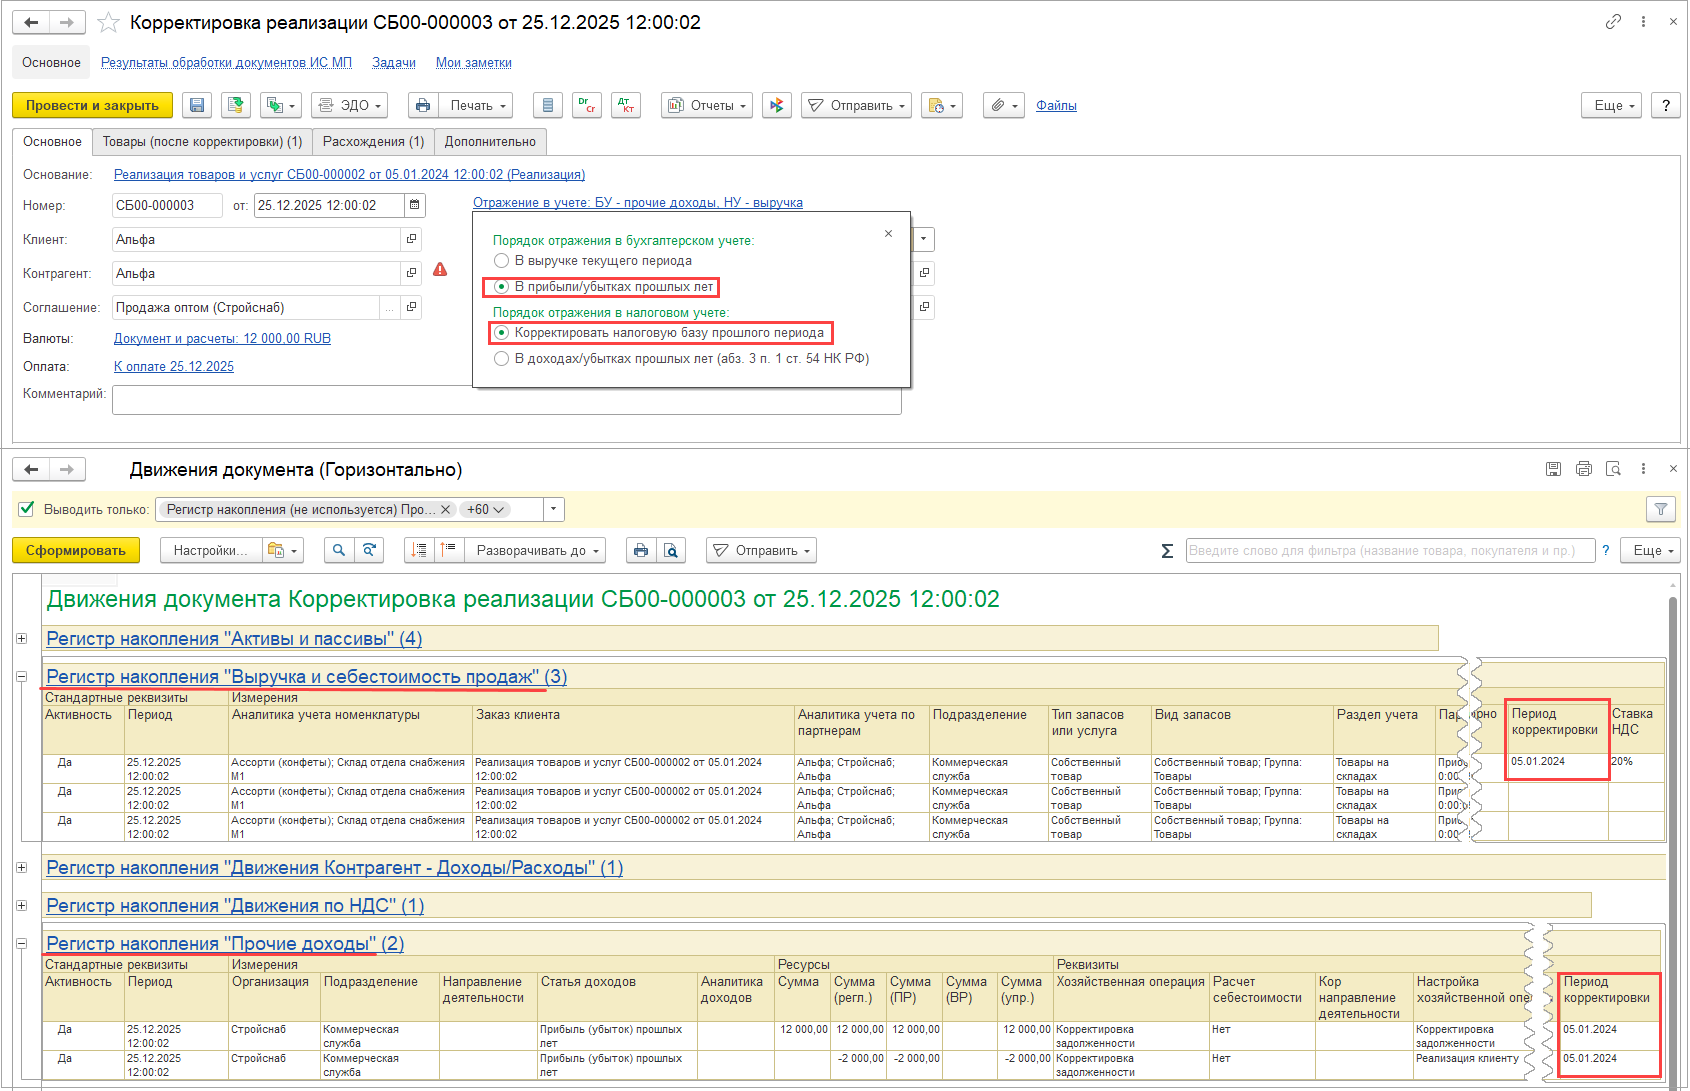Switch to the 'Расхождения (1)' tab
Image resolution: width=1690 pixels, height=1091 pixels.
coord(373,142)
